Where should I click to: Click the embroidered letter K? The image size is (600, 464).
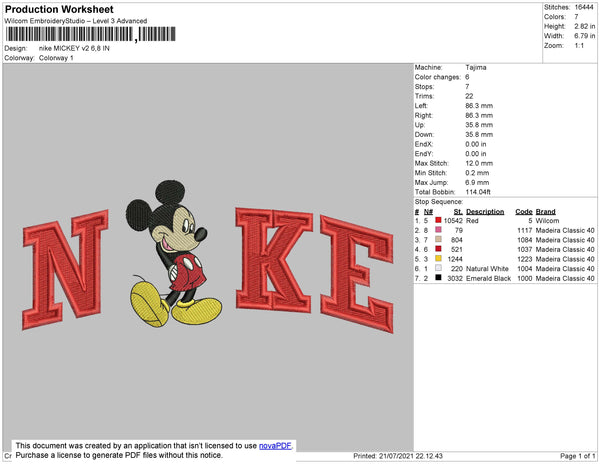pyautogui.click(x=274, y=260)
